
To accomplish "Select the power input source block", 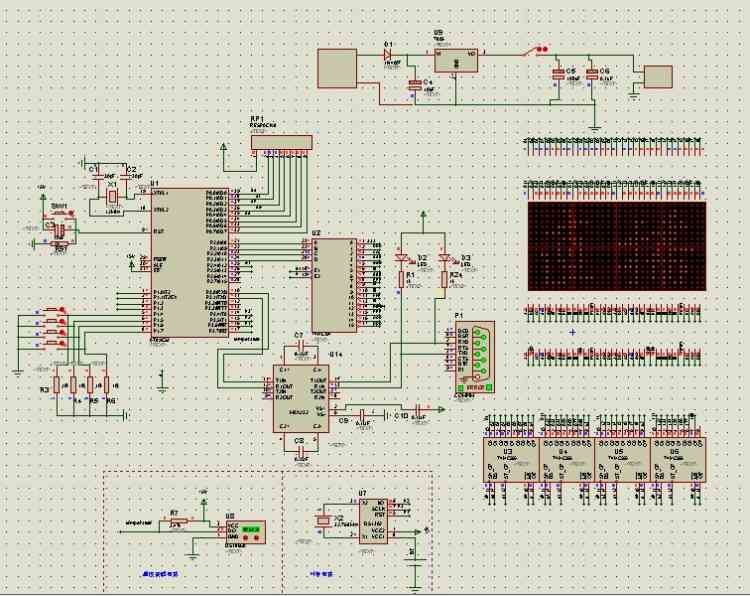I will point(337,68).
